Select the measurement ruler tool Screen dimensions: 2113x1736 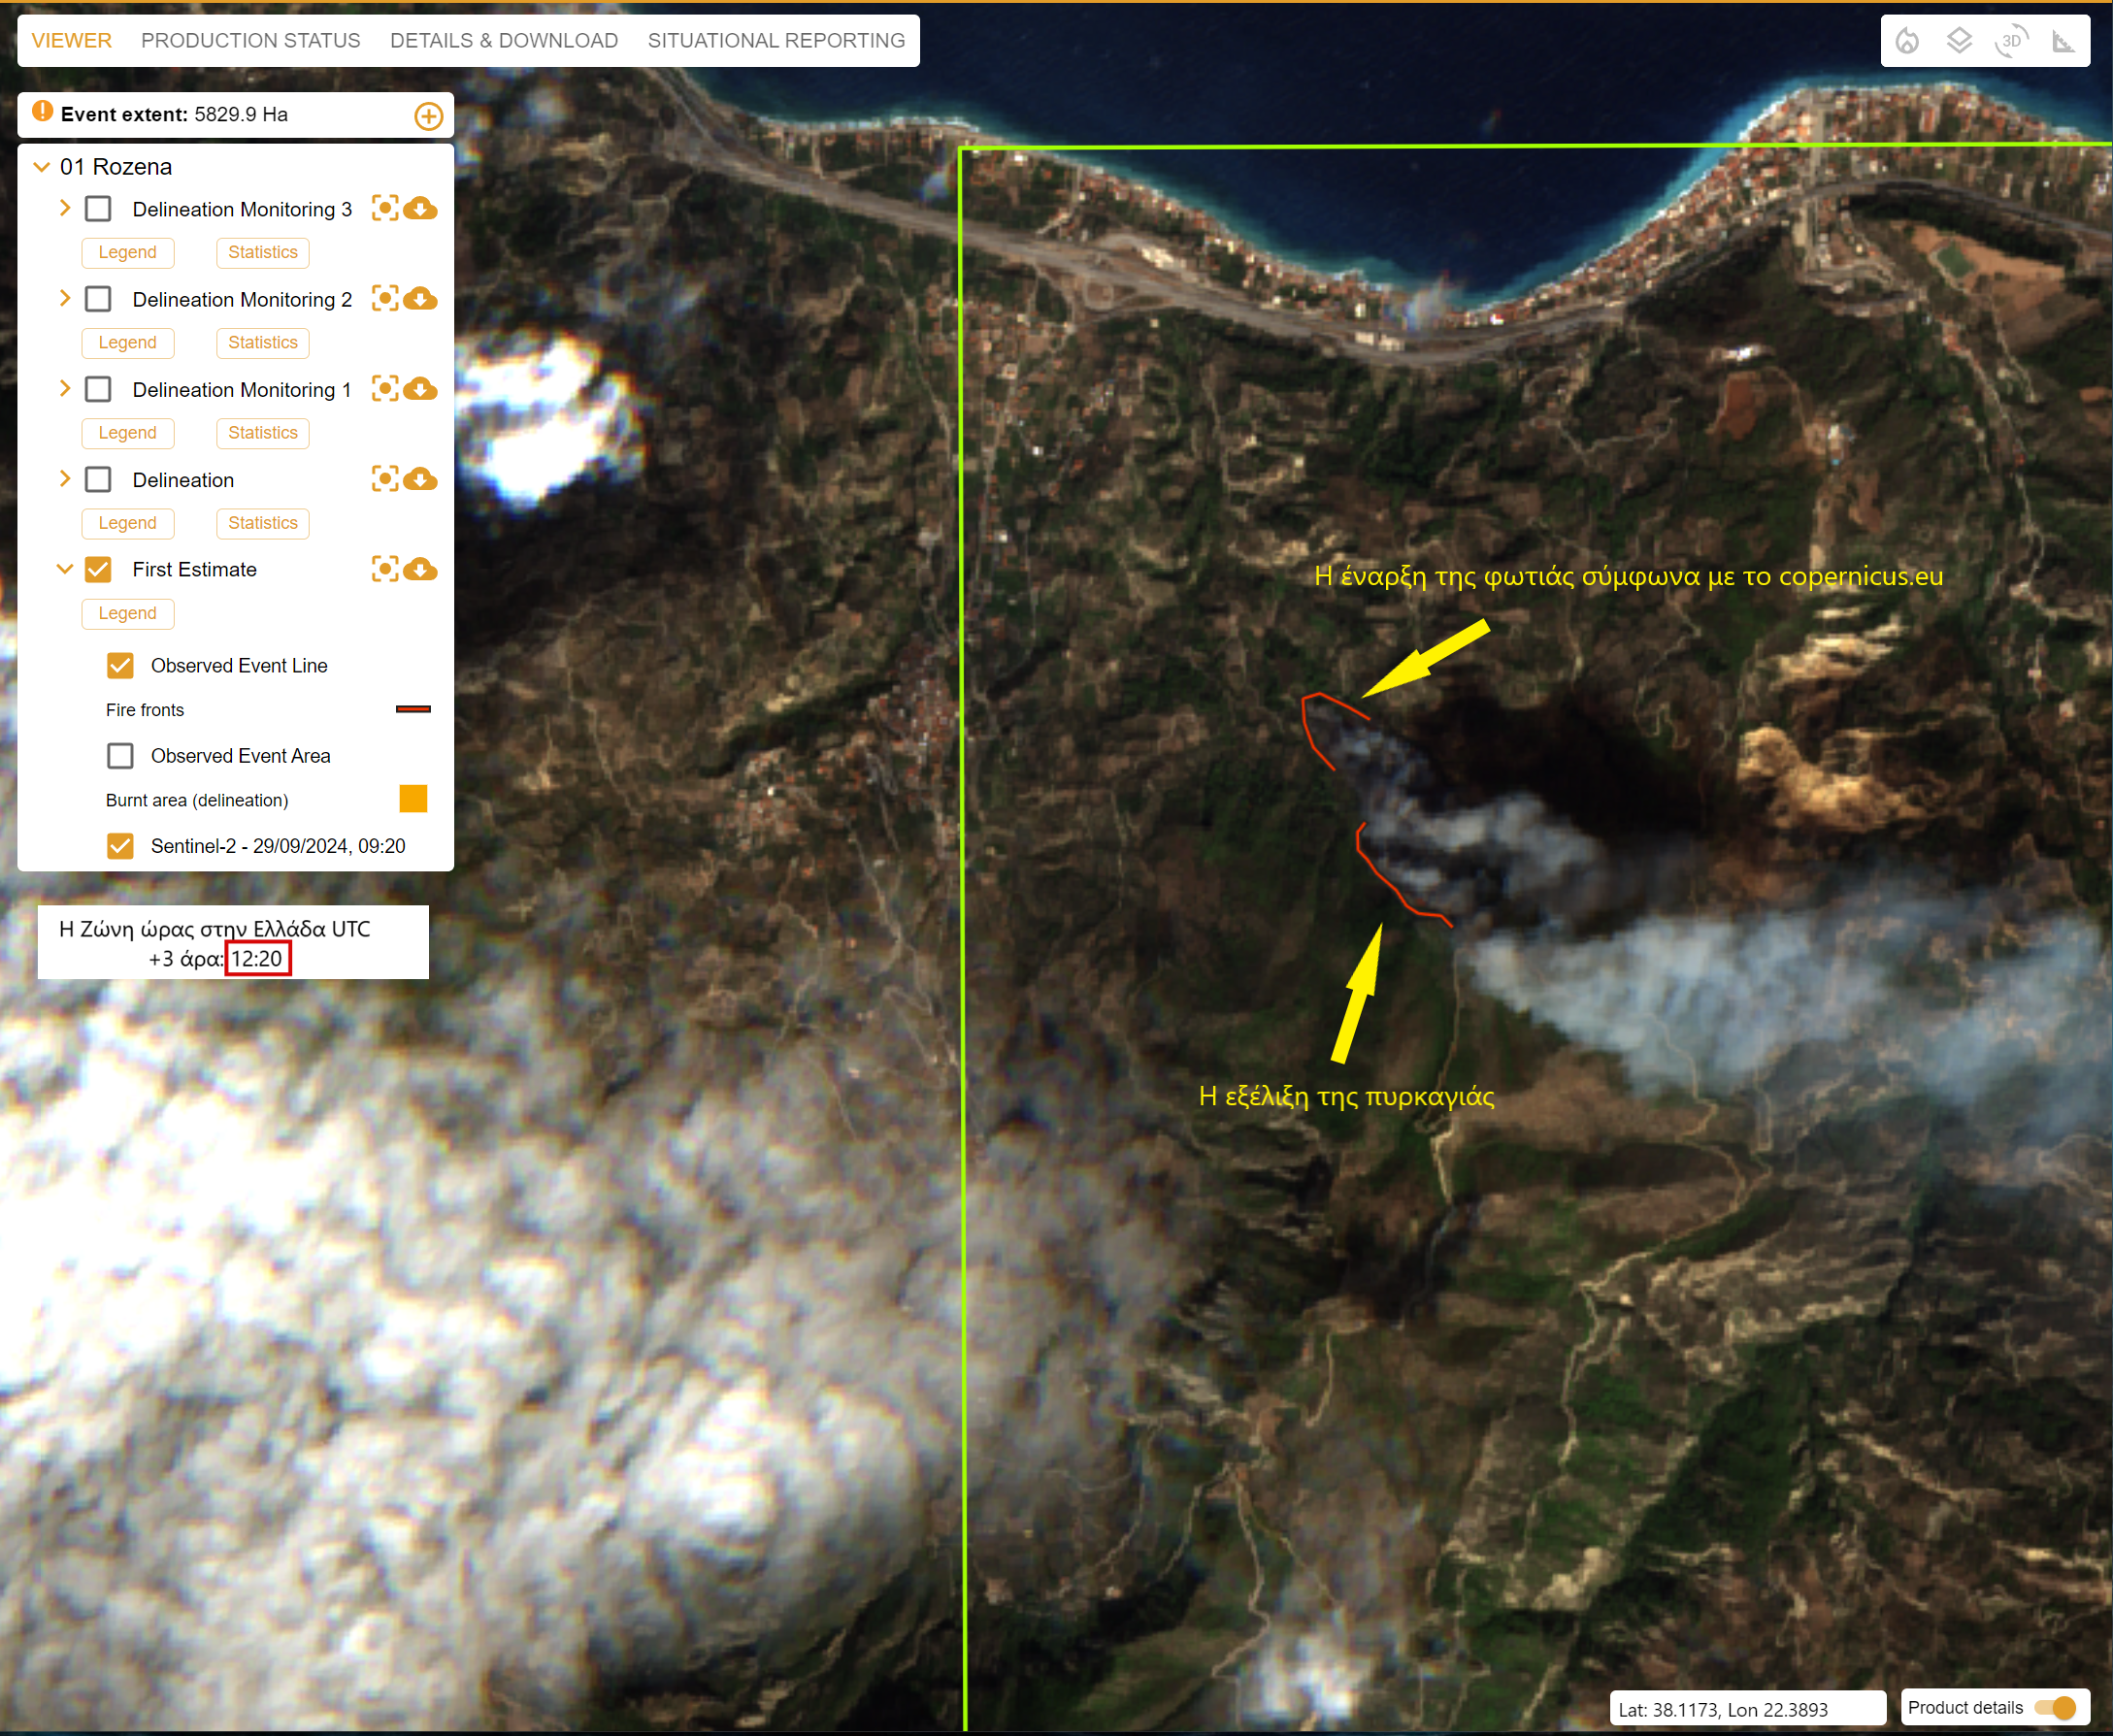pos(2063,41)
